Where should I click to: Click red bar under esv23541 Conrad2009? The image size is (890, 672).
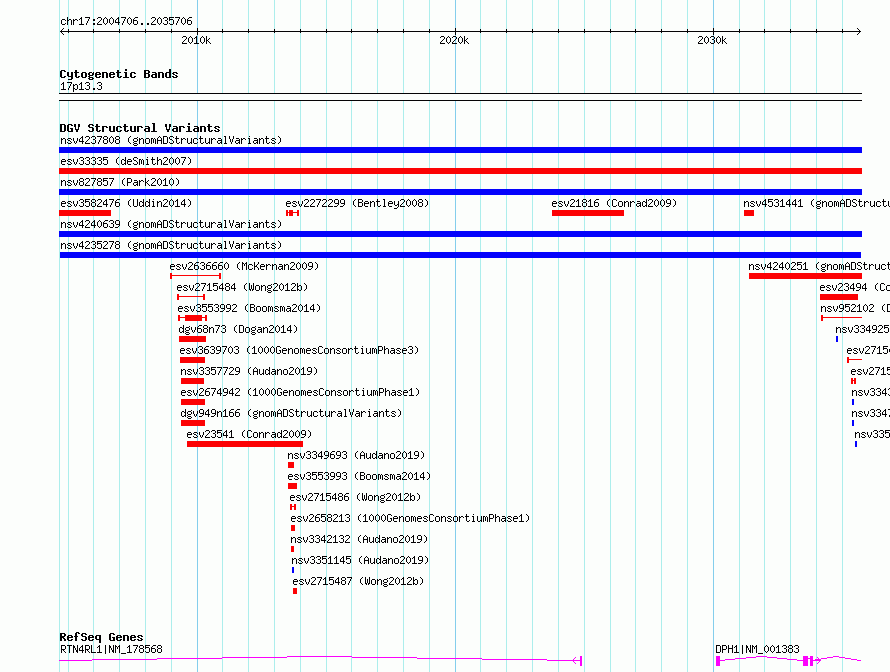(x=245, y=444)
